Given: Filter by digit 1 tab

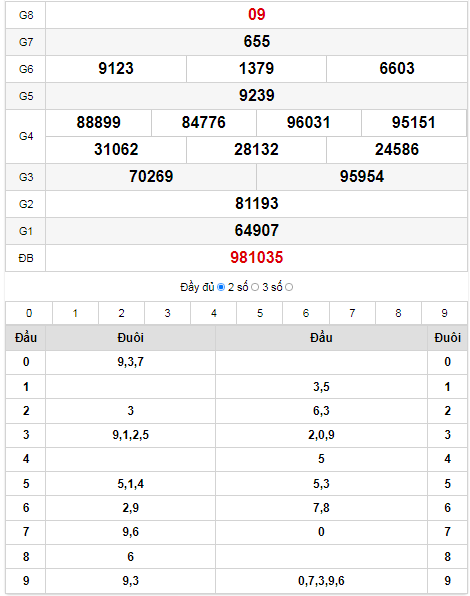Looking at the screenshot, I should [x=75, y=313].
